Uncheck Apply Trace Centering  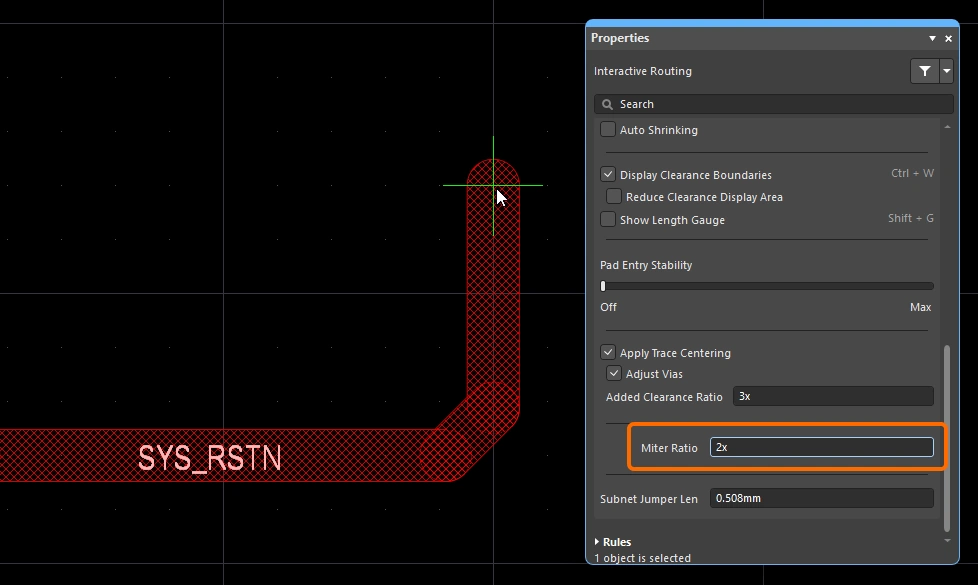pyautogui.click(x=608, y=352)
